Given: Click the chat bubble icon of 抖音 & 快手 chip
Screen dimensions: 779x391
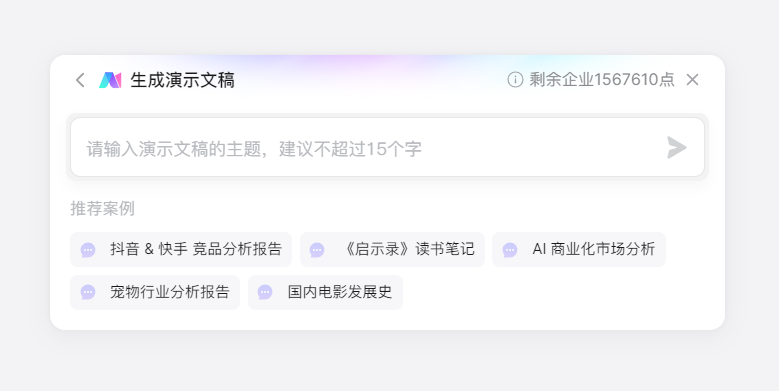Looking at the screenshot, I should click(x=88, y=250).
